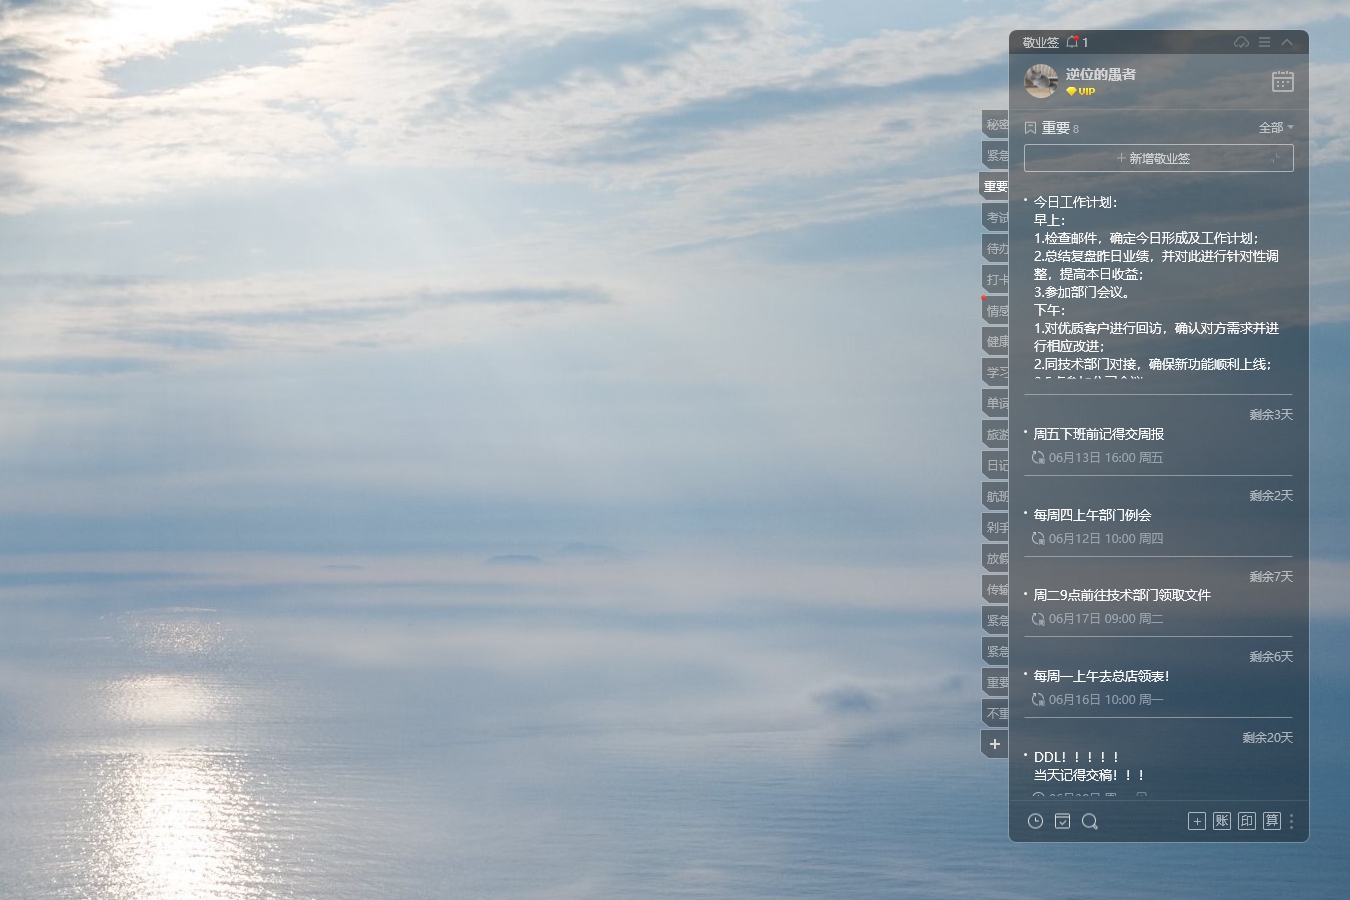Open the note 每周一上午去总店领表!
This screenshot has width=1350, height=900.
click(x=1101, y=676)
